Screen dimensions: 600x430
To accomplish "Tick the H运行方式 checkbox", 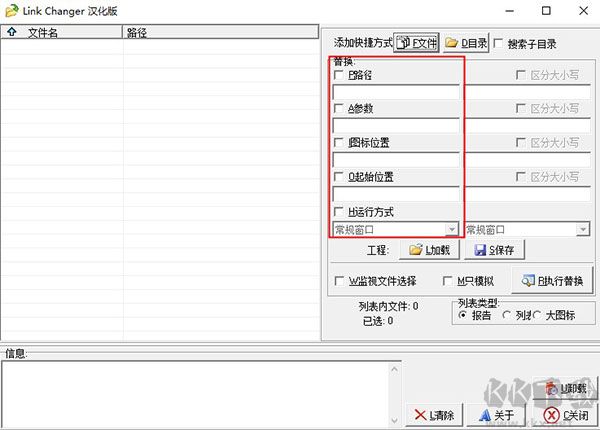I will 339,212.
